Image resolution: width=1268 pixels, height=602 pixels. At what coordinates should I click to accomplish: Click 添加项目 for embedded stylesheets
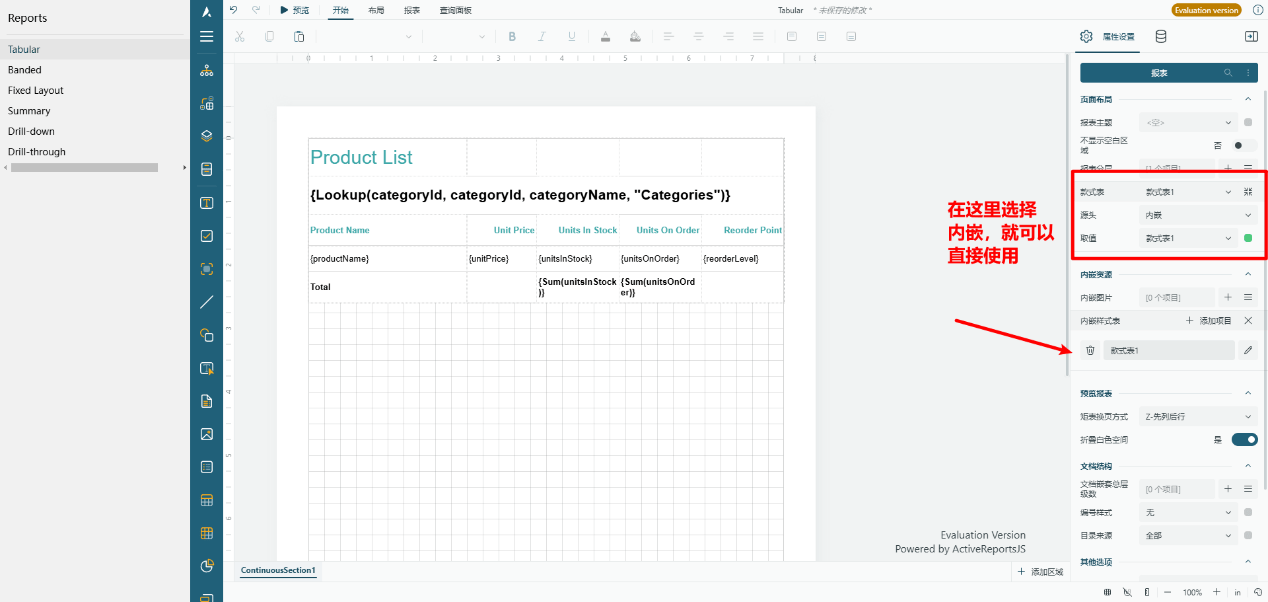[x=1208, y=320]
